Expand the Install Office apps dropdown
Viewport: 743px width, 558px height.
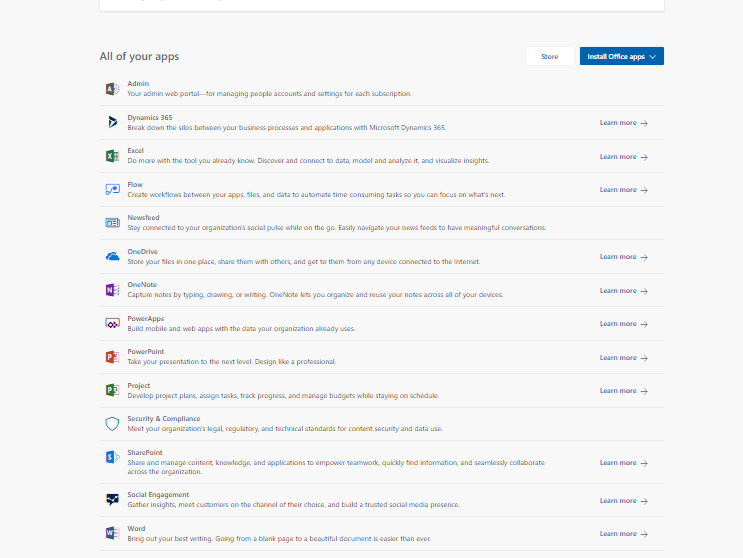click(x=622, y=56)
